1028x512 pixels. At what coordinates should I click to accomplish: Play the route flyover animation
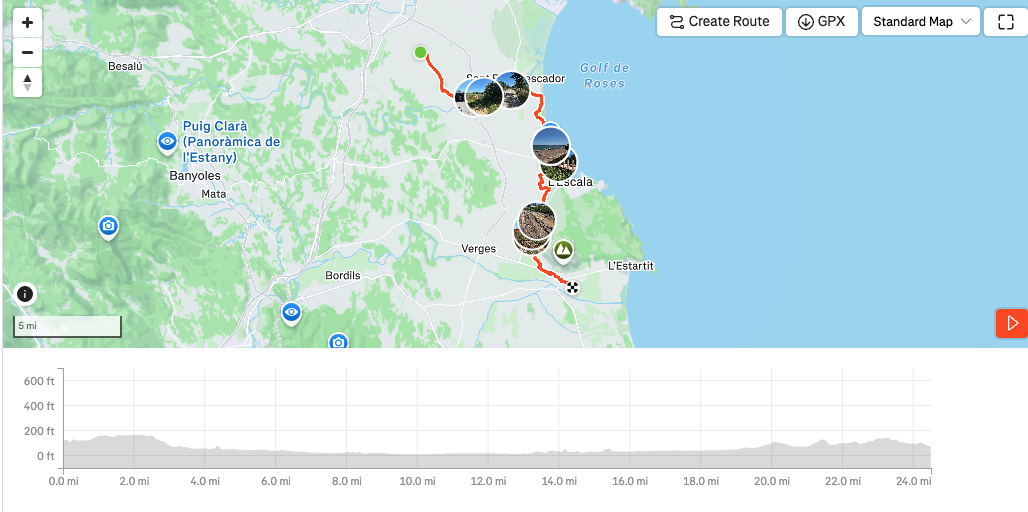coord(1012,323)
